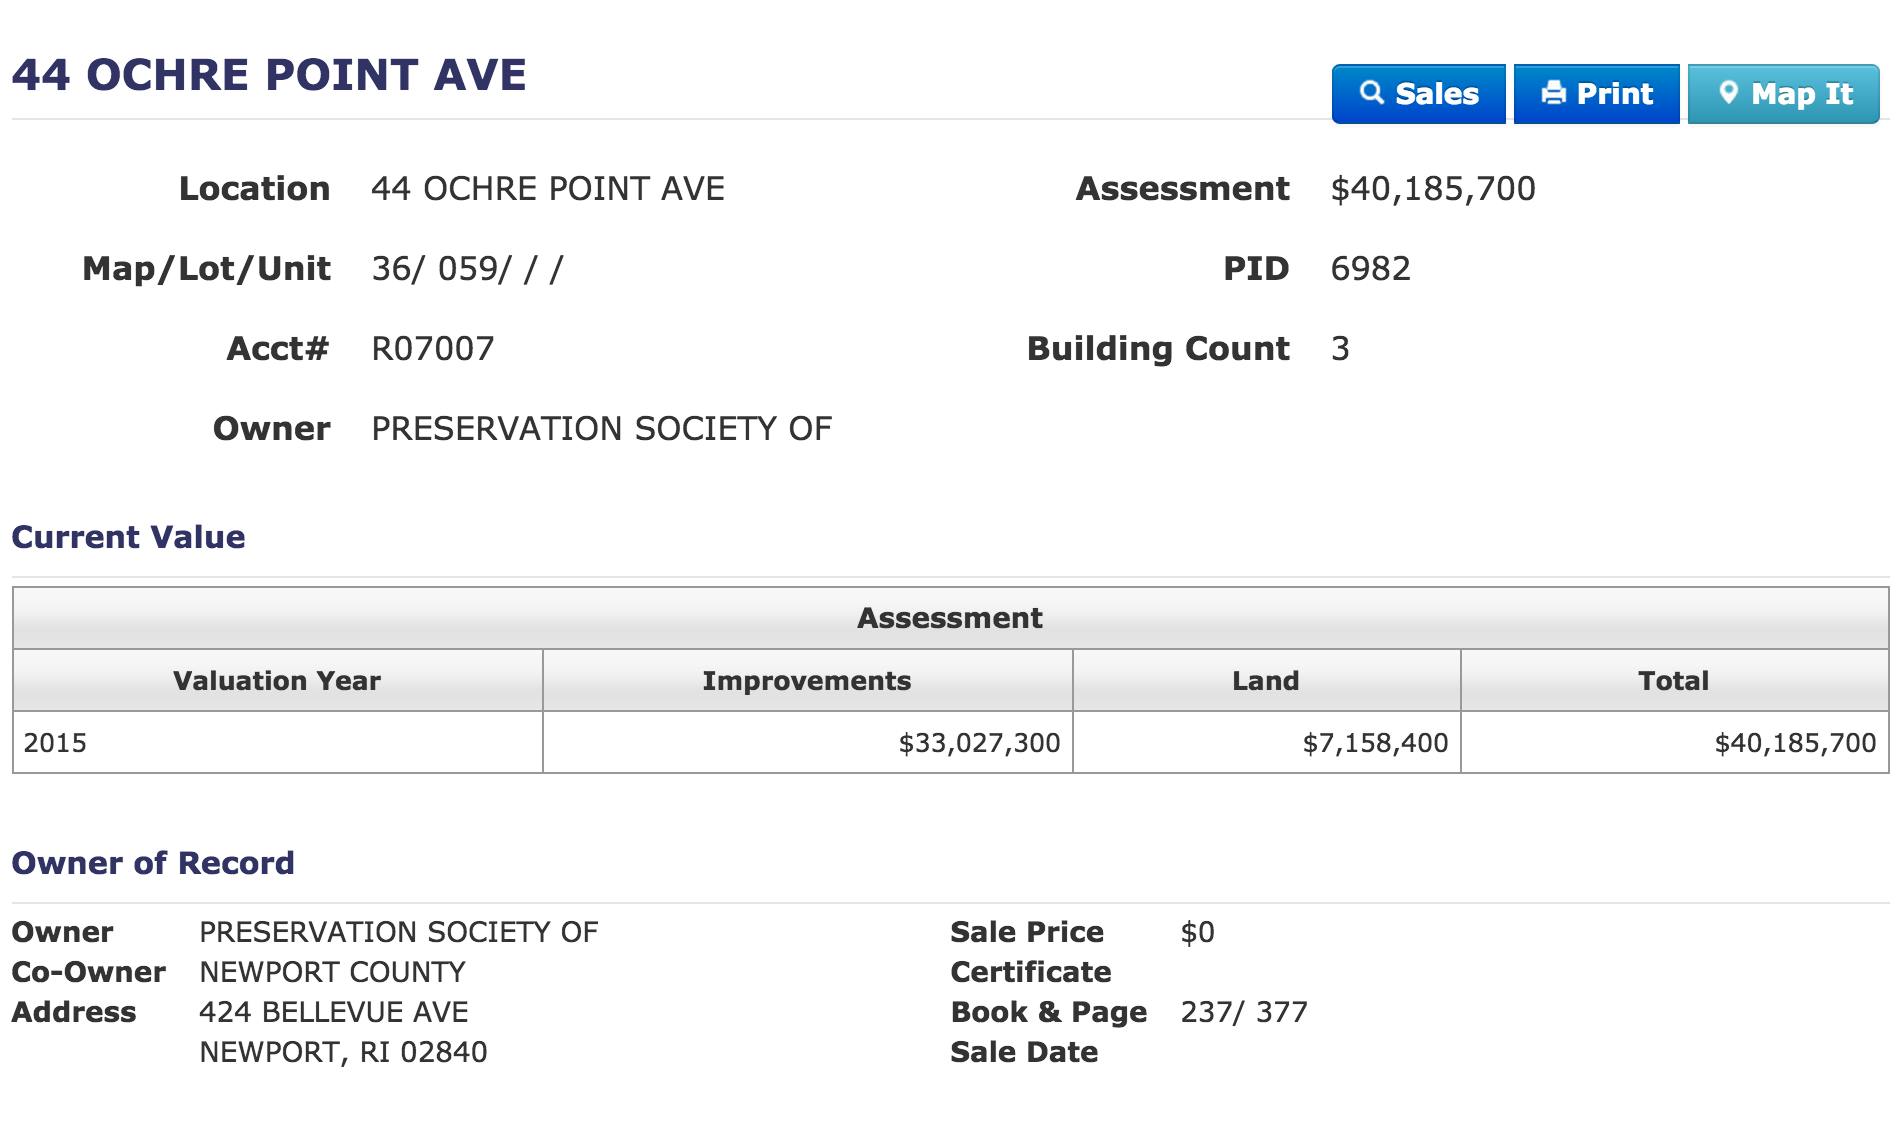Click the Improvements column header

807,681
